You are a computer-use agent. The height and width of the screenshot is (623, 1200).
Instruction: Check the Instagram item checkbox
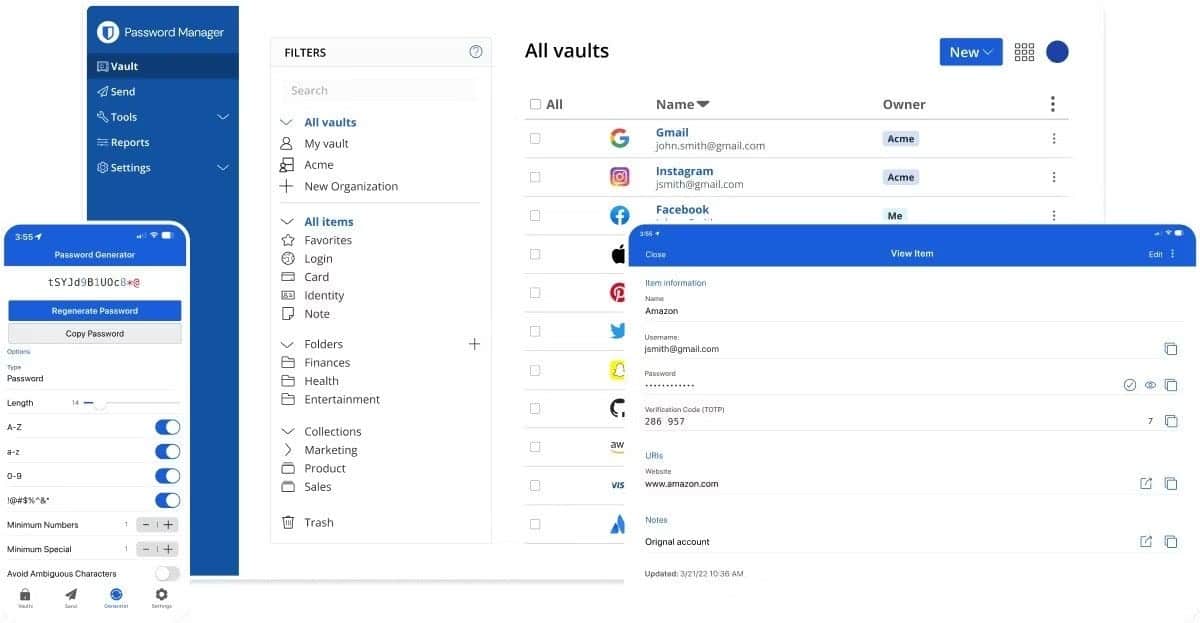pyautogui.click(x=535, y=177)
